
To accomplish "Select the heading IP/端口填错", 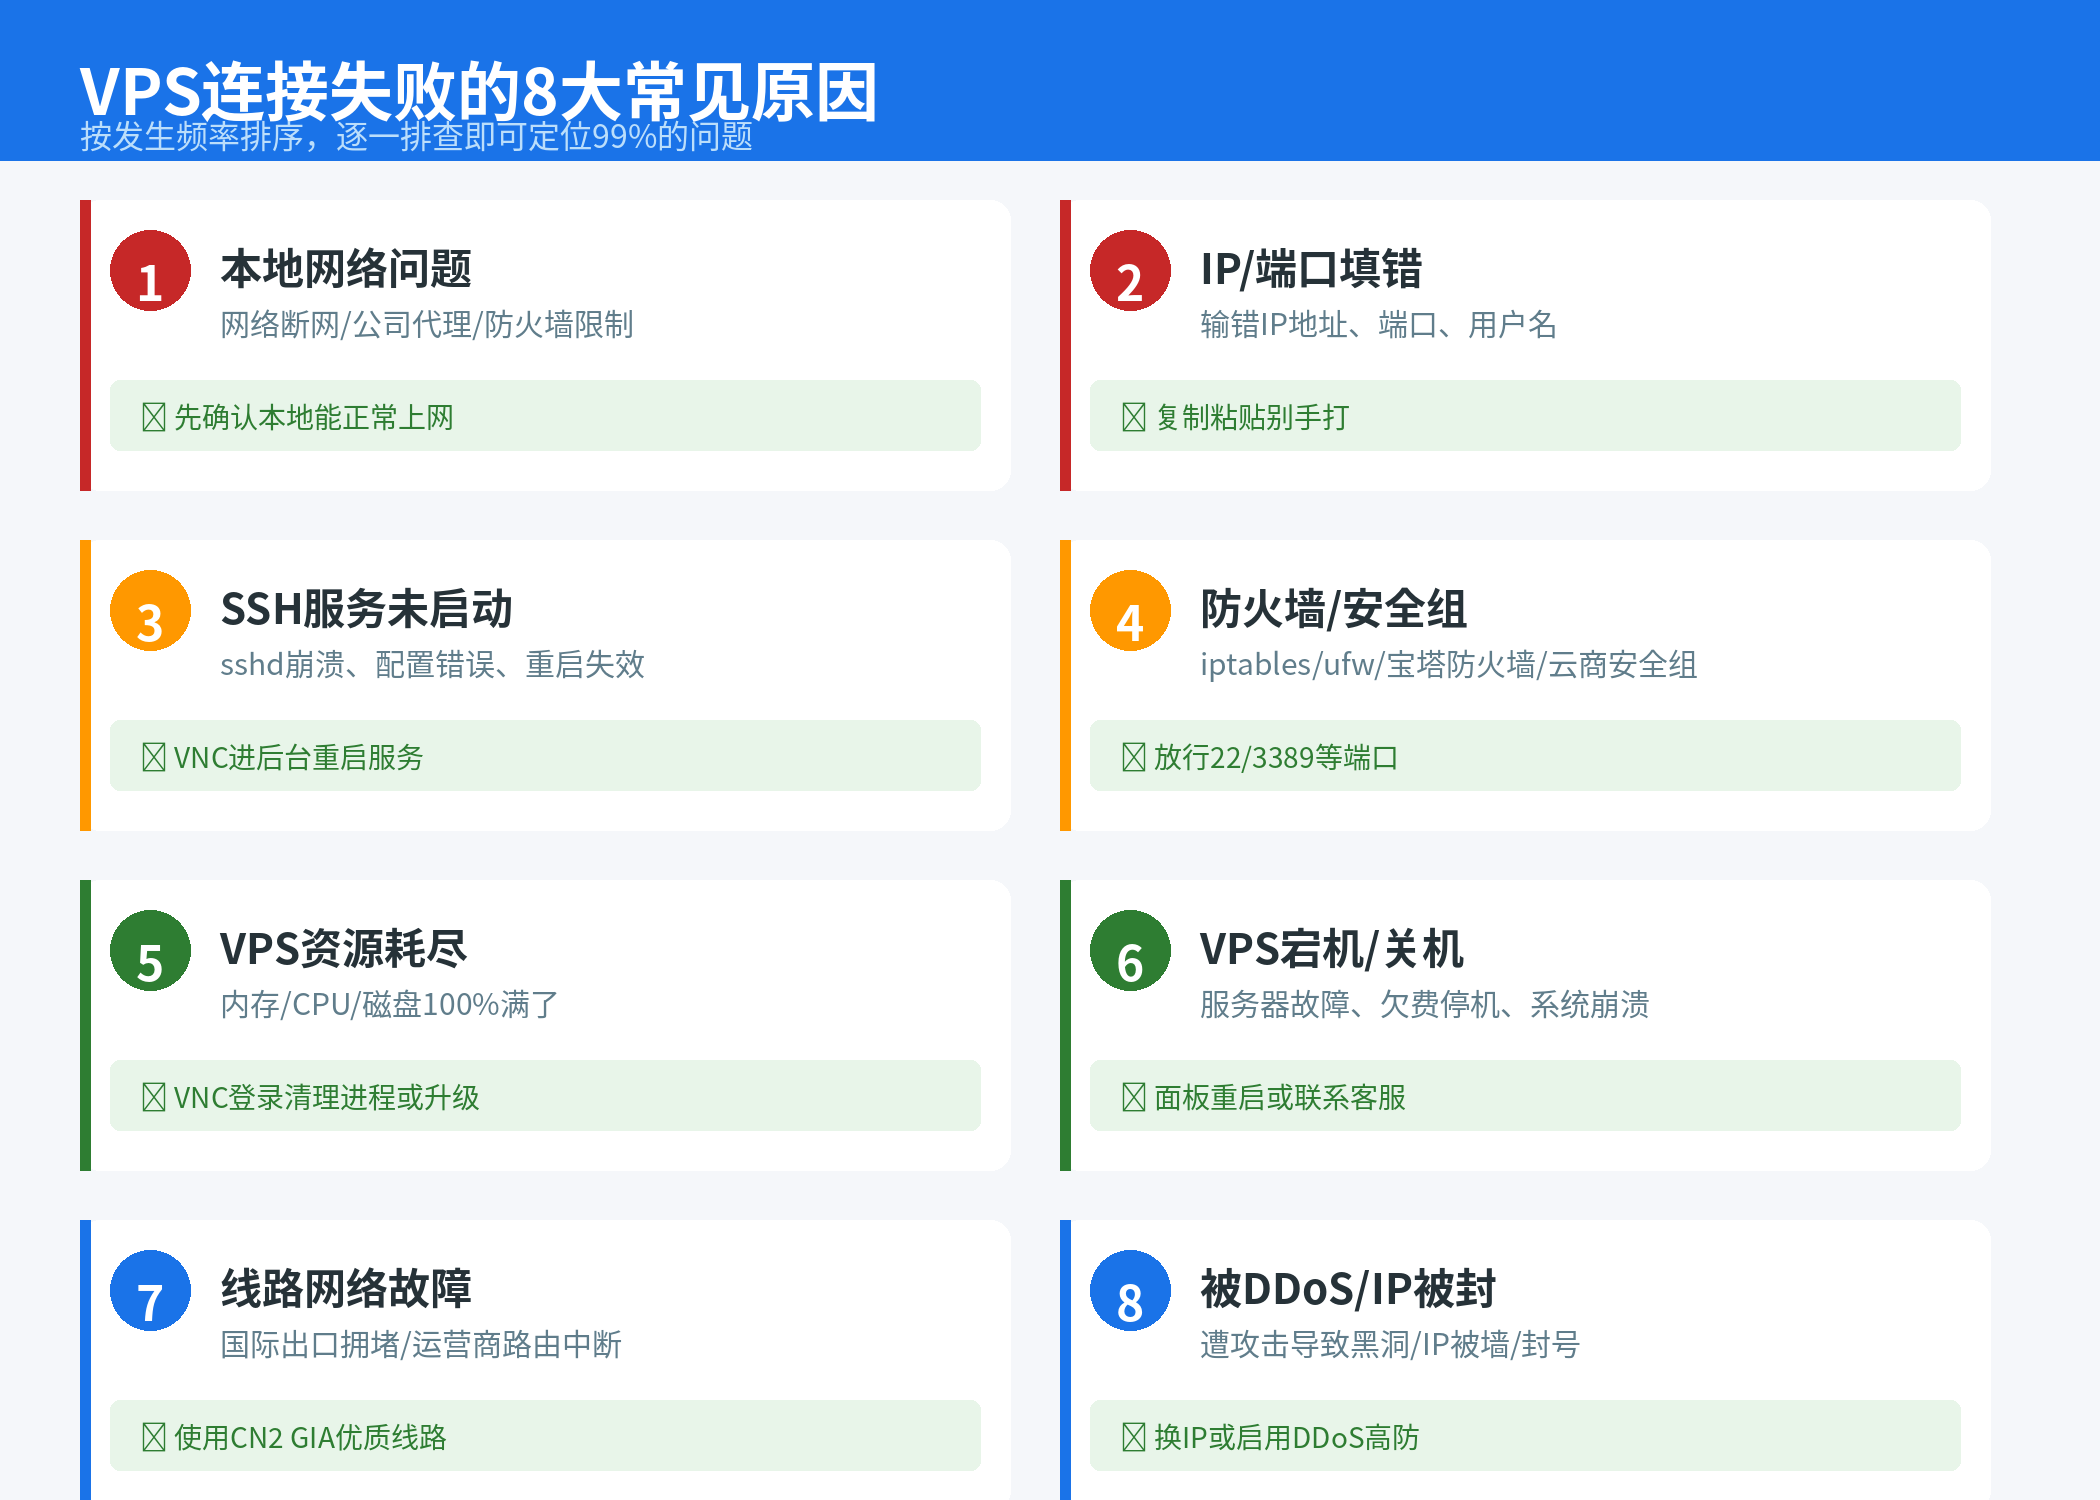I will pos(1311,269).
